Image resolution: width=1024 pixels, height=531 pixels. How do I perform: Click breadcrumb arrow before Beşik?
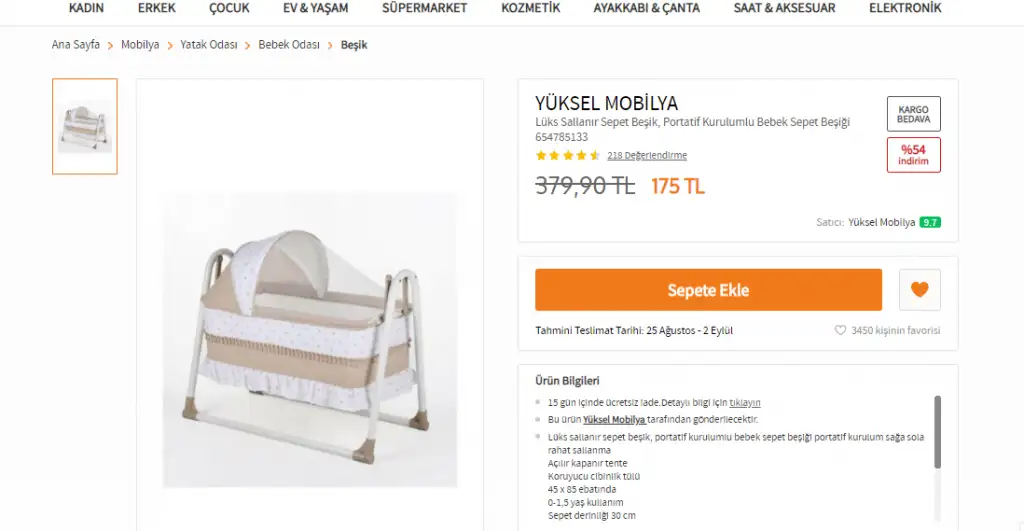[330, 46]
